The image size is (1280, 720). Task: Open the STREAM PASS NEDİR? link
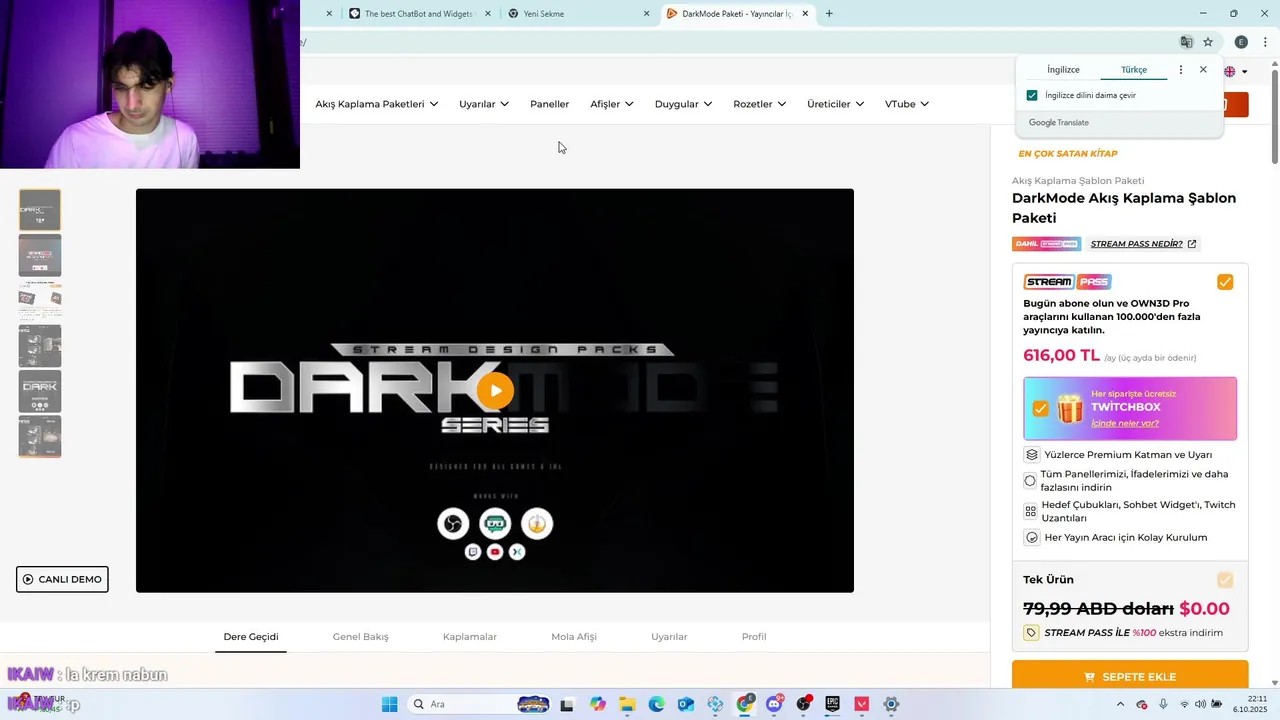pyautogui.click(x=1136, y=244)
